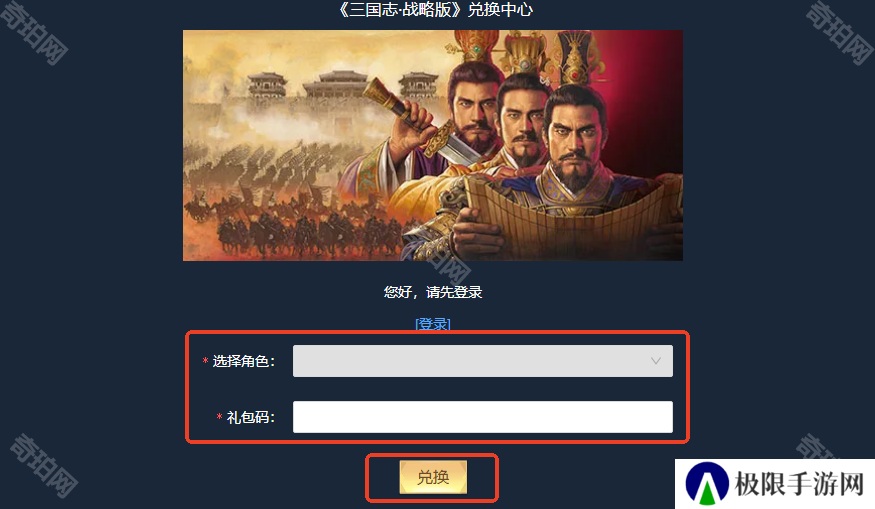The image size is (875, 509).
Task: Click the golden 兑换 redeem button
Action: pos(433,477)
